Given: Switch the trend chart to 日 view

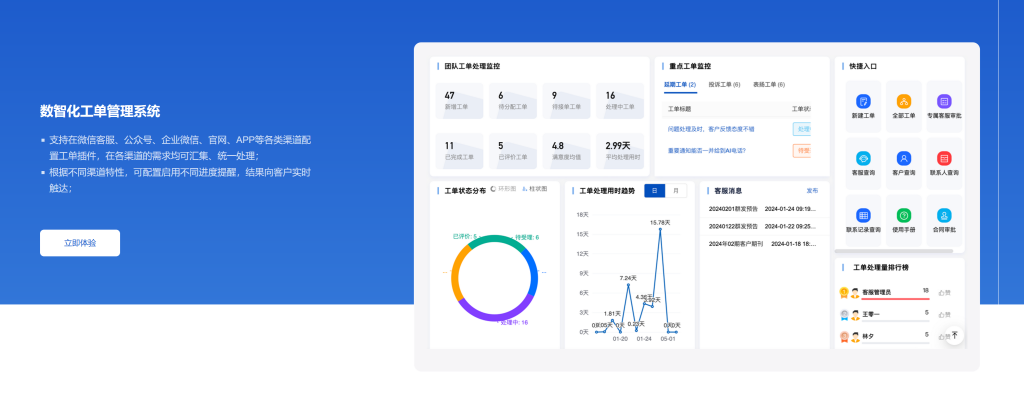Looking at the screenshot, I should (x=655, y=190).
